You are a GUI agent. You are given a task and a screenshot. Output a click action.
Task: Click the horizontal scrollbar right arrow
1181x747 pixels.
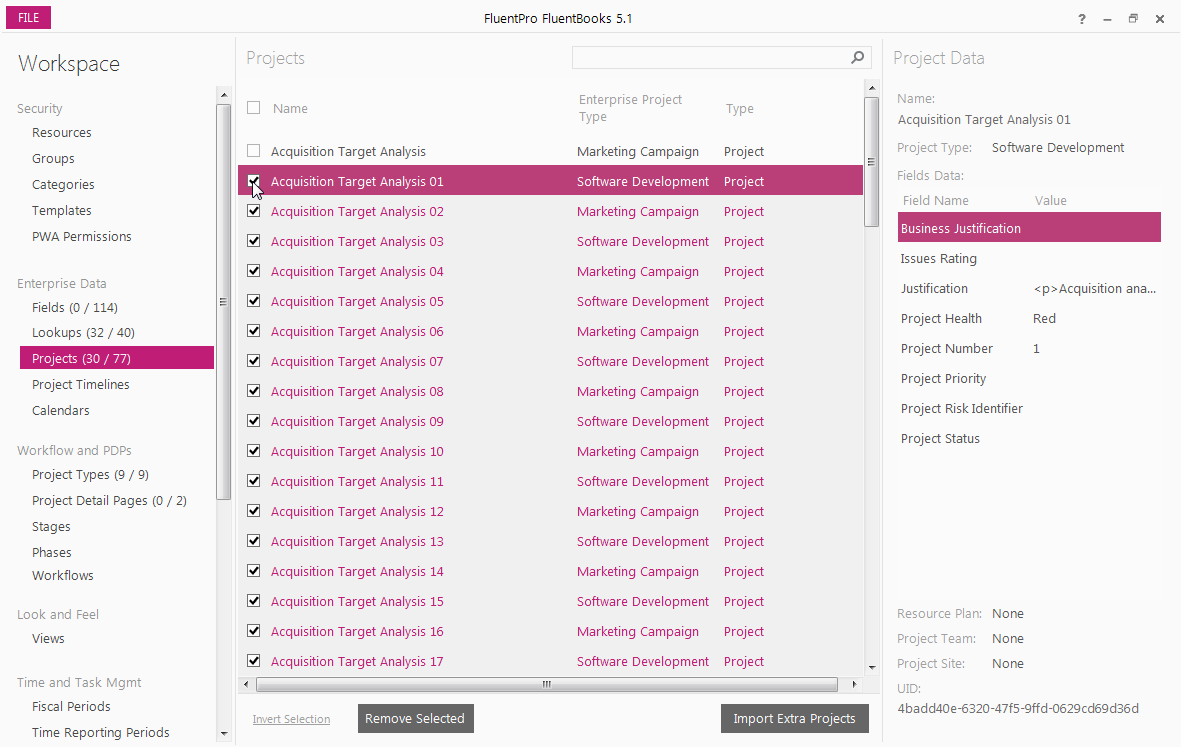click(853, 684)
